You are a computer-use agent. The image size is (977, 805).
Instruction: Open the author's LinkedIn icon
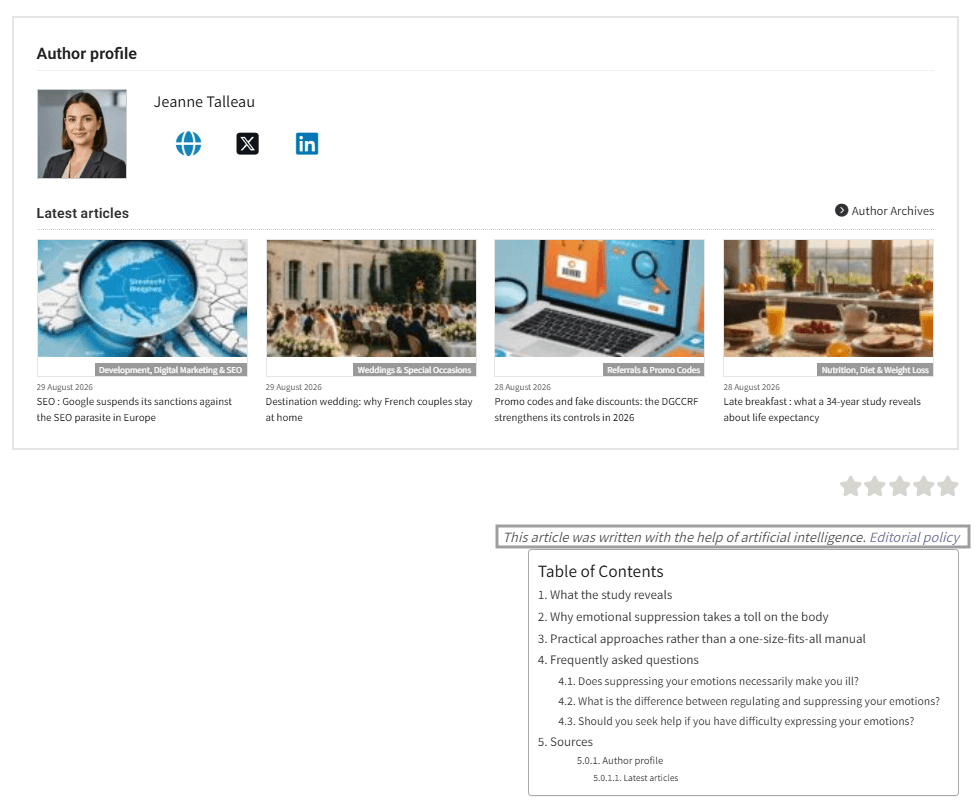pos(307,144)
